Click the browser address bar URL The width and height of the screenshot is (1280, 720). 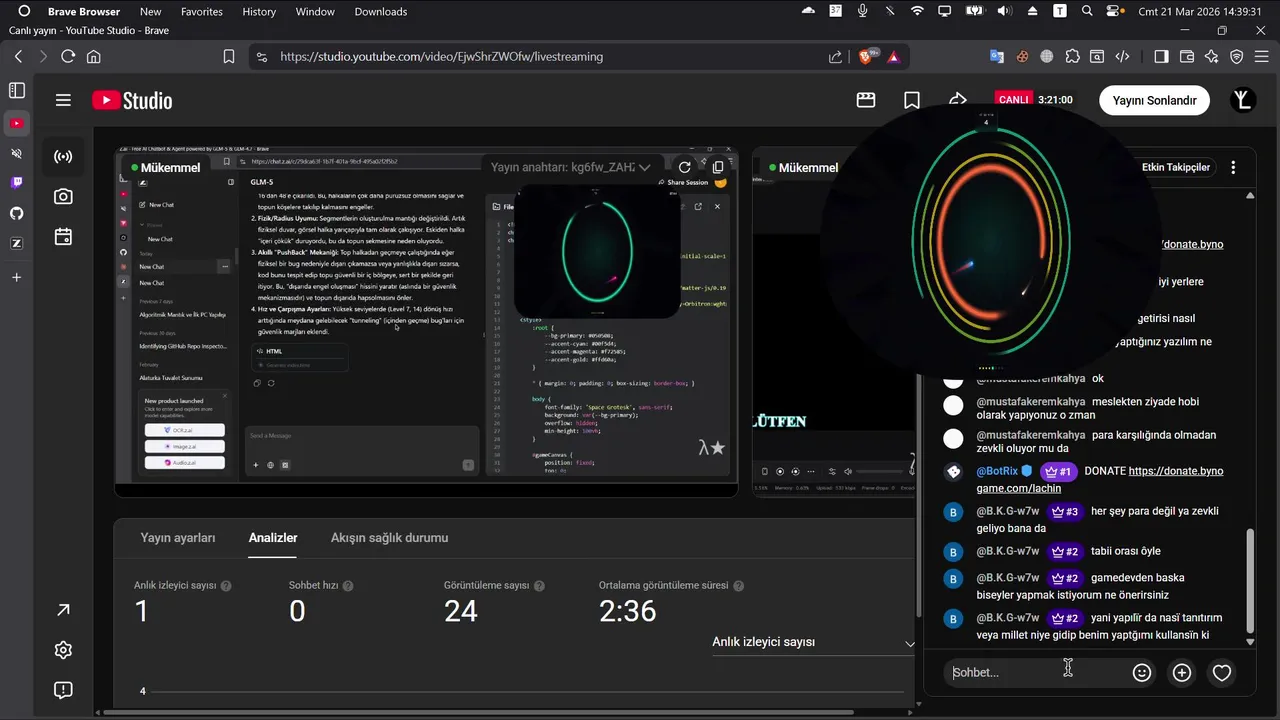click(x=441, y=57)
